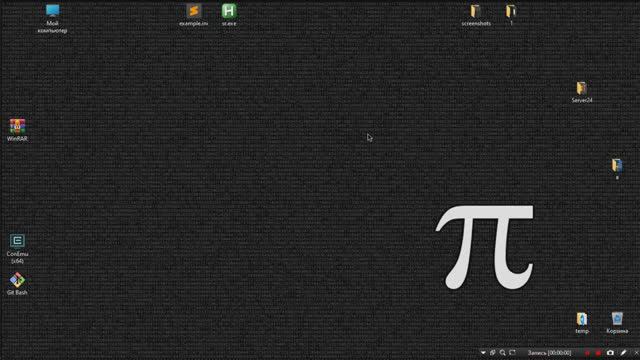Viewport: 640px width, 360px height.
Task: Open the screenshots folder
Action: [x=476, y=15]
